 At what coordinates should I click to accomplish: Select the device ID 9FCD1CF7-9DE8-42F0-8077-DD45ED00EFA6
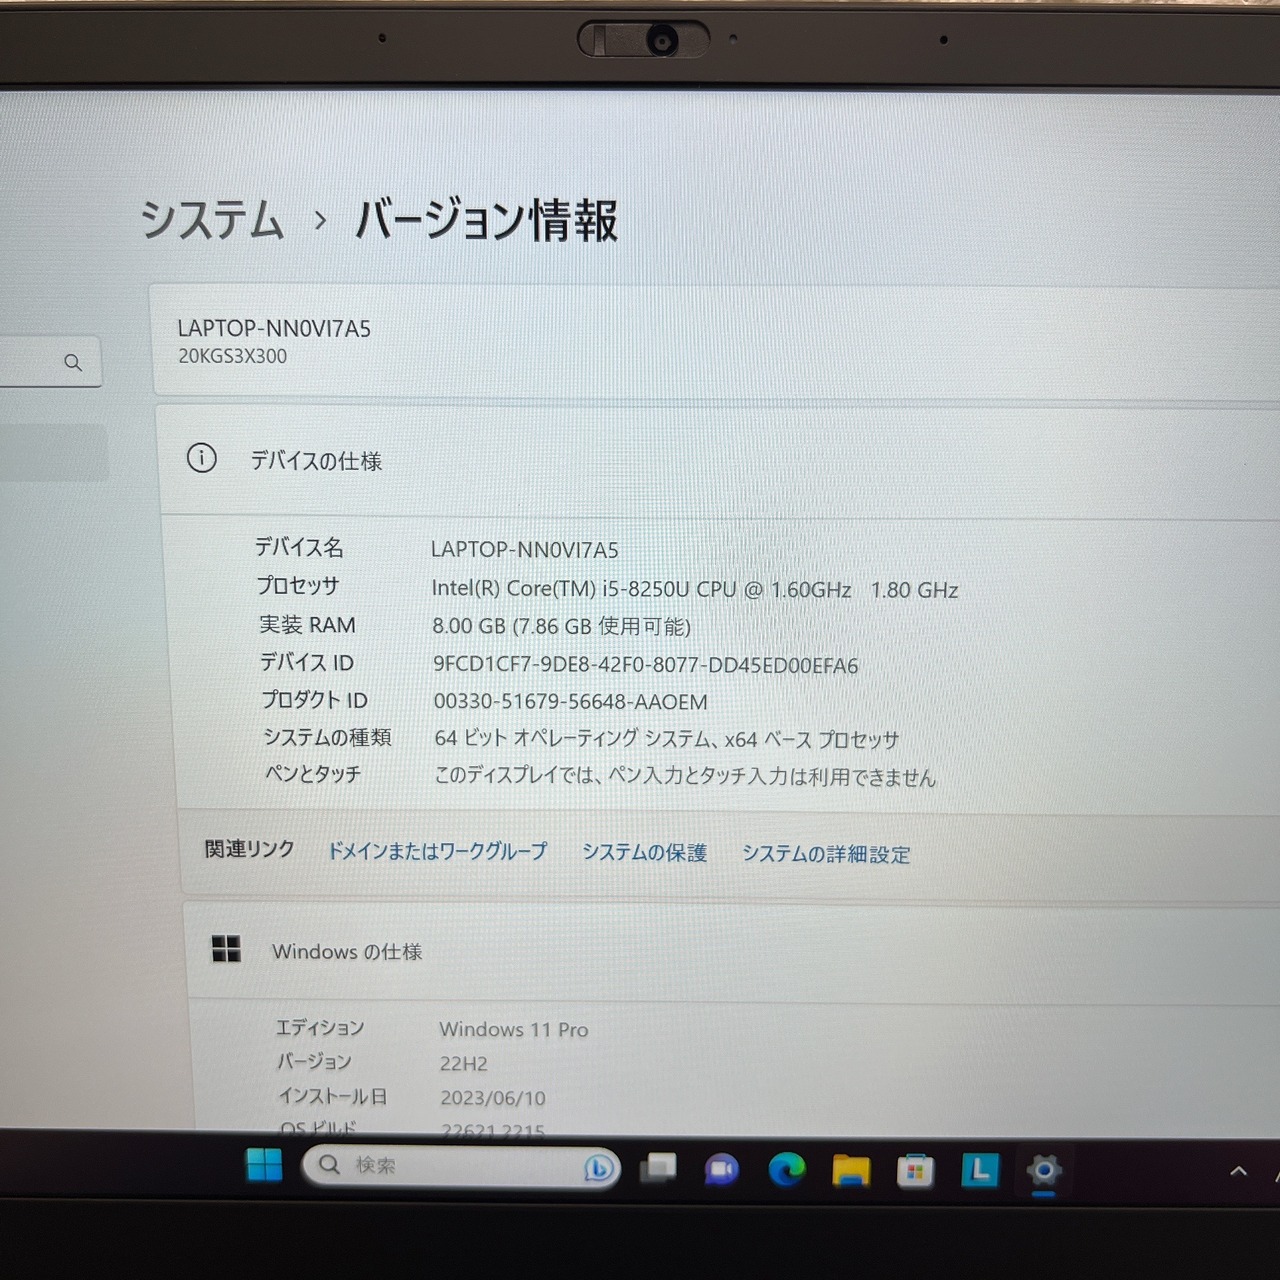tap(645, 665)
